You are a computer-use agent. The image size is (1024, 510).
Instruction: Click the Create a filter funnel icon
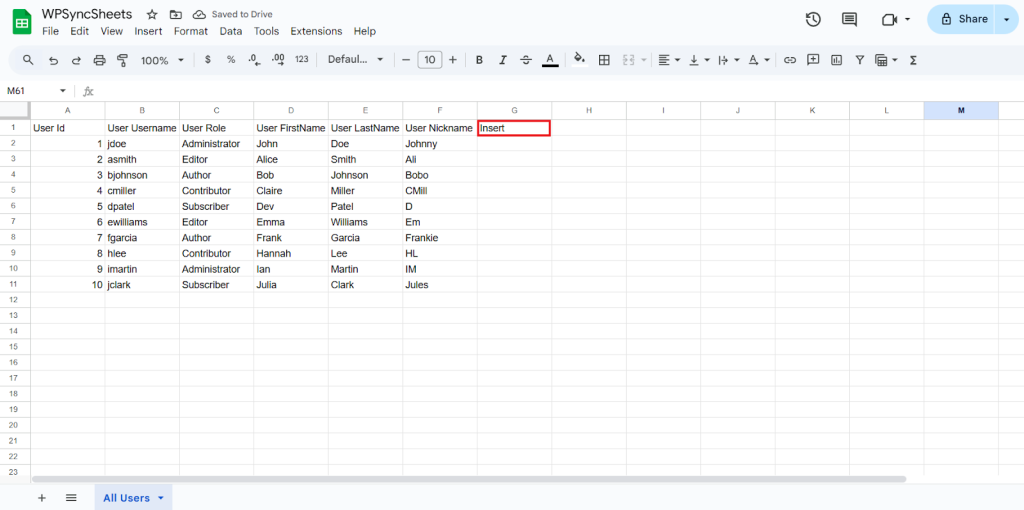(860, 60)
